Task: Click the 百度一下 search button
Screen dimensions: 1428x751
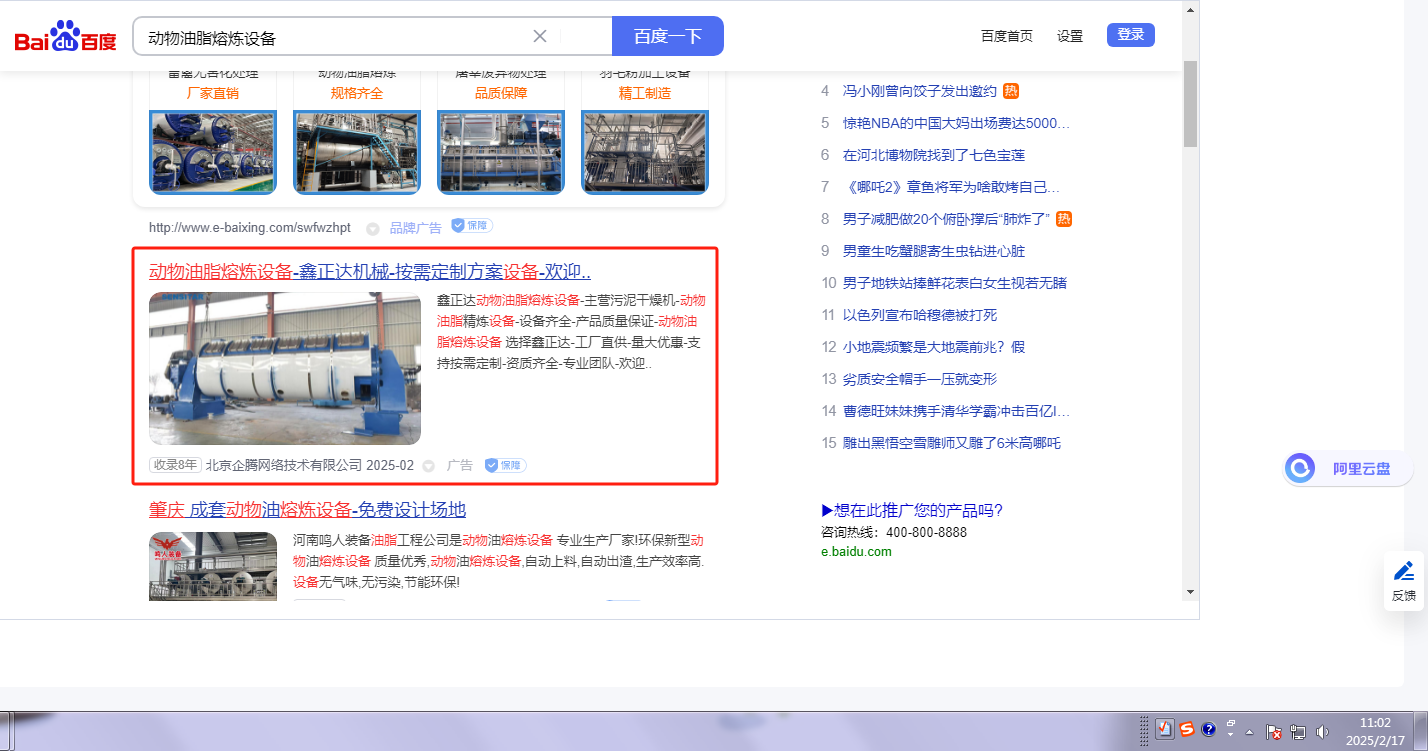Action: pos(668,36)
